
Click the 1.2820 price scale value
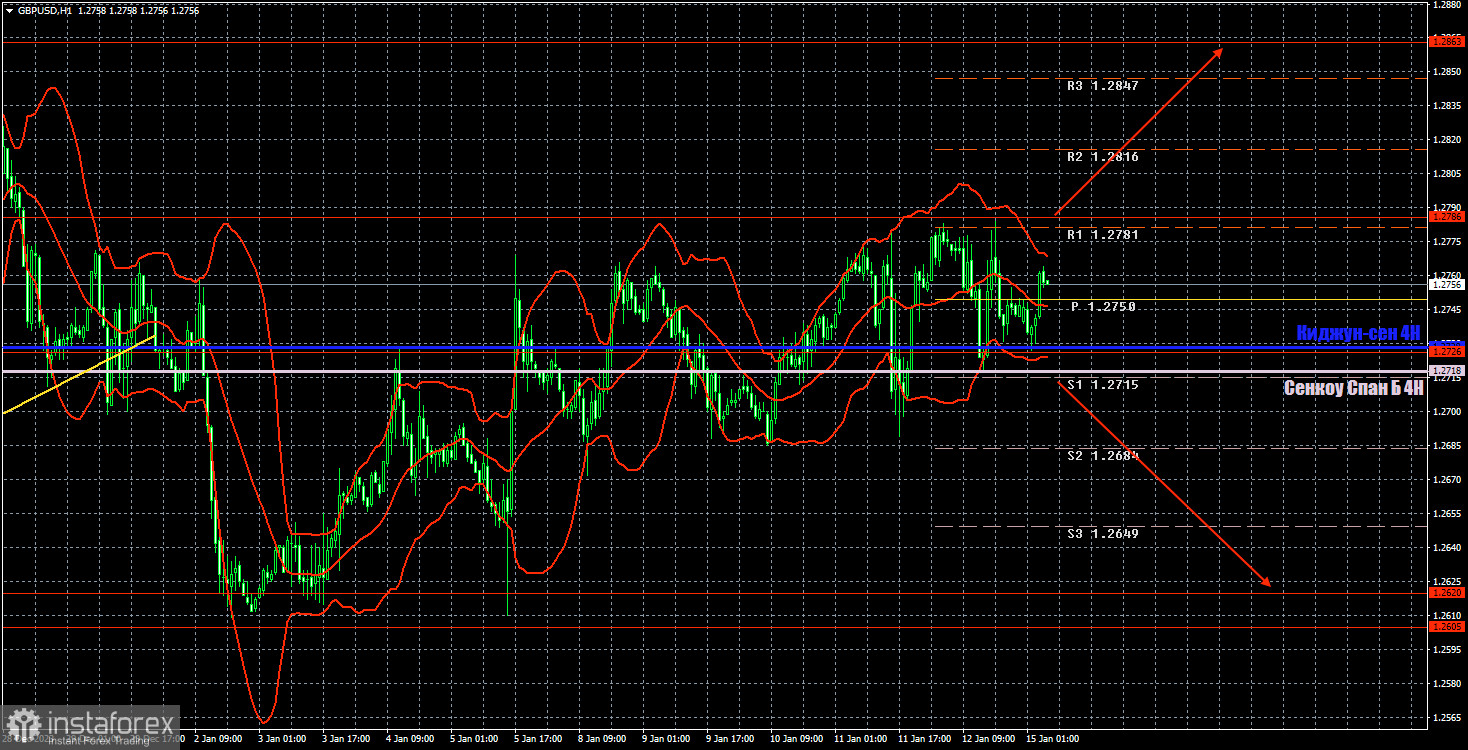pyautogui.click(x=1447, y=140)
